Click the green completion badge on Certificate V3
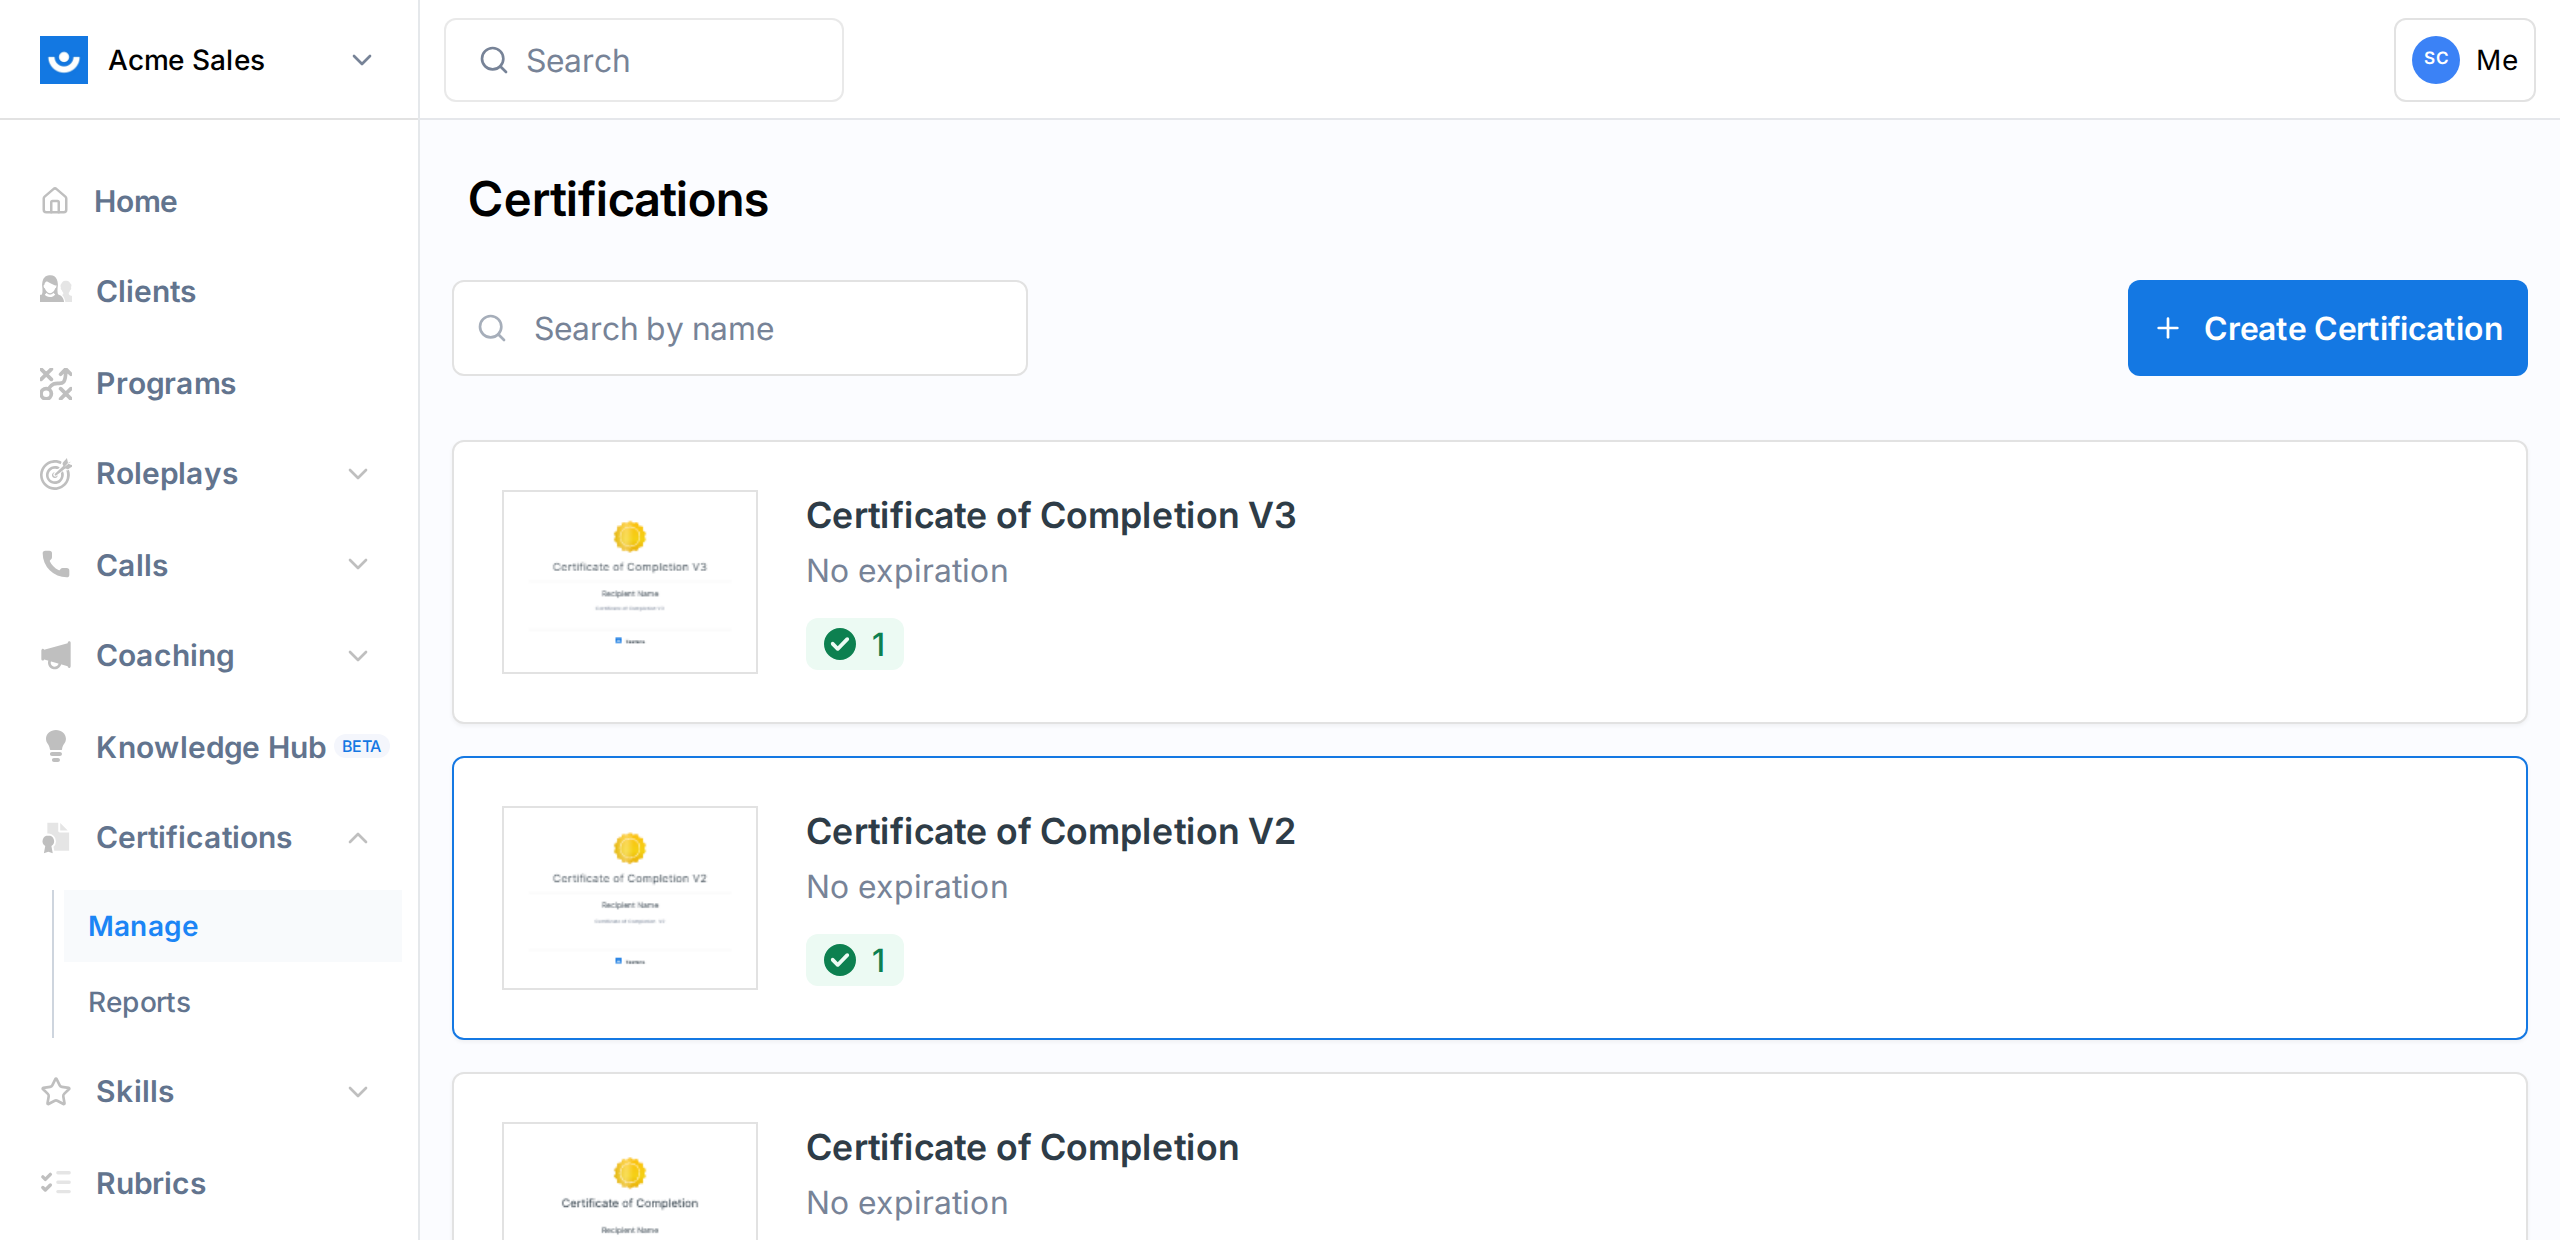 pyautogui.click(x=854, y=644)
